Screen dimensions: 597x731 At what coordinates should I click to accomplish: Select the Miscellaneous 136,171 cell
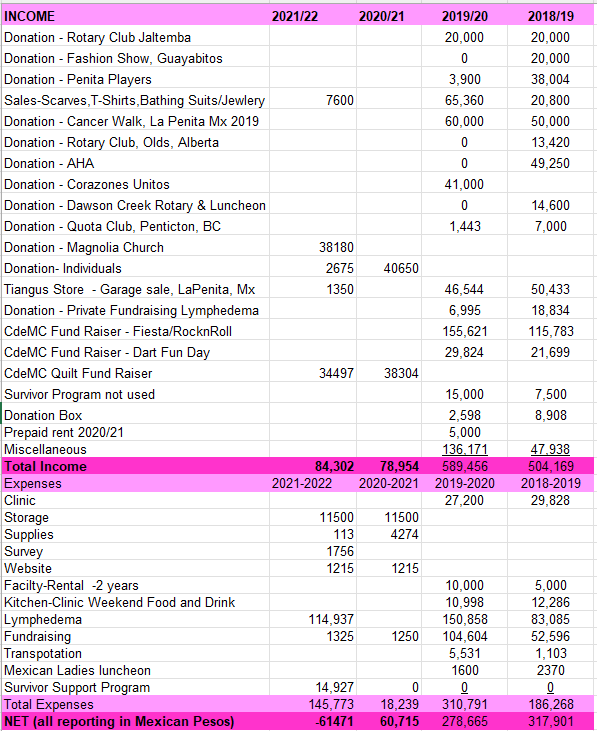pyautogui.click(x=464, y=449)
